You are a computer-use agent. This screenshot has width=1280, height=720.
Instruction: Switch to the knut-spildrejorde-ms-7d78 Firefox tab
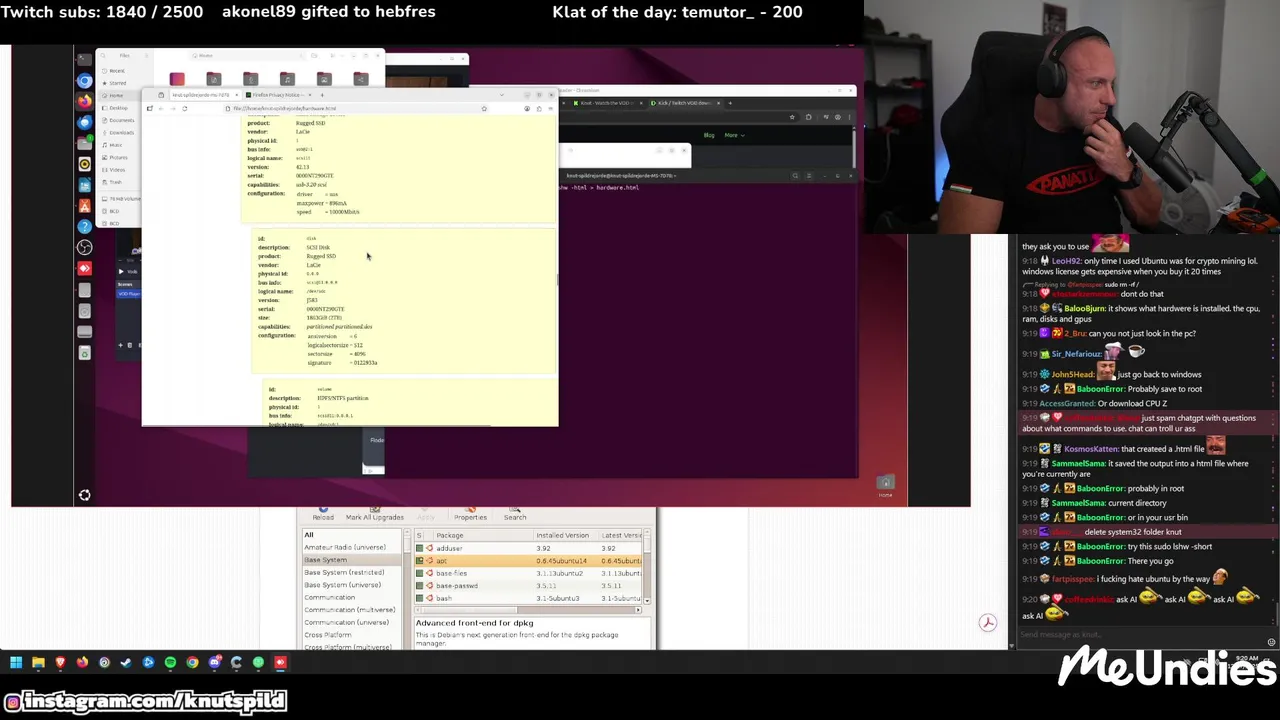tap(206, 95)
